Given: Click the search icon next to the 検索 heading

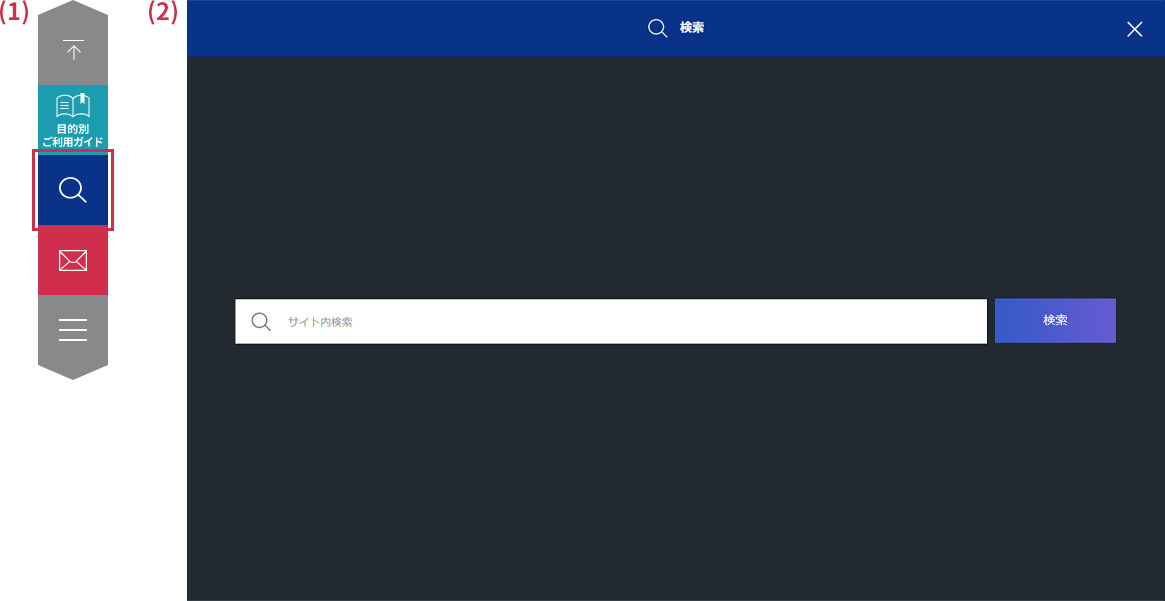Looking at the screenshot, I should click(657, 28).
